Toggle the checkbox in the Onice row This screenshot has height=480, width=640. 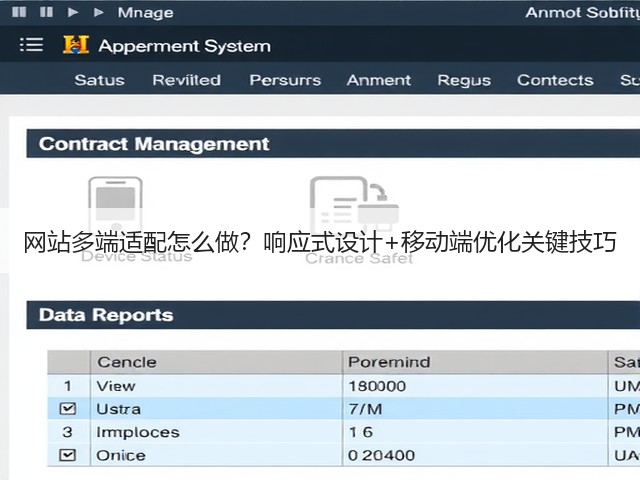(68, 455)
